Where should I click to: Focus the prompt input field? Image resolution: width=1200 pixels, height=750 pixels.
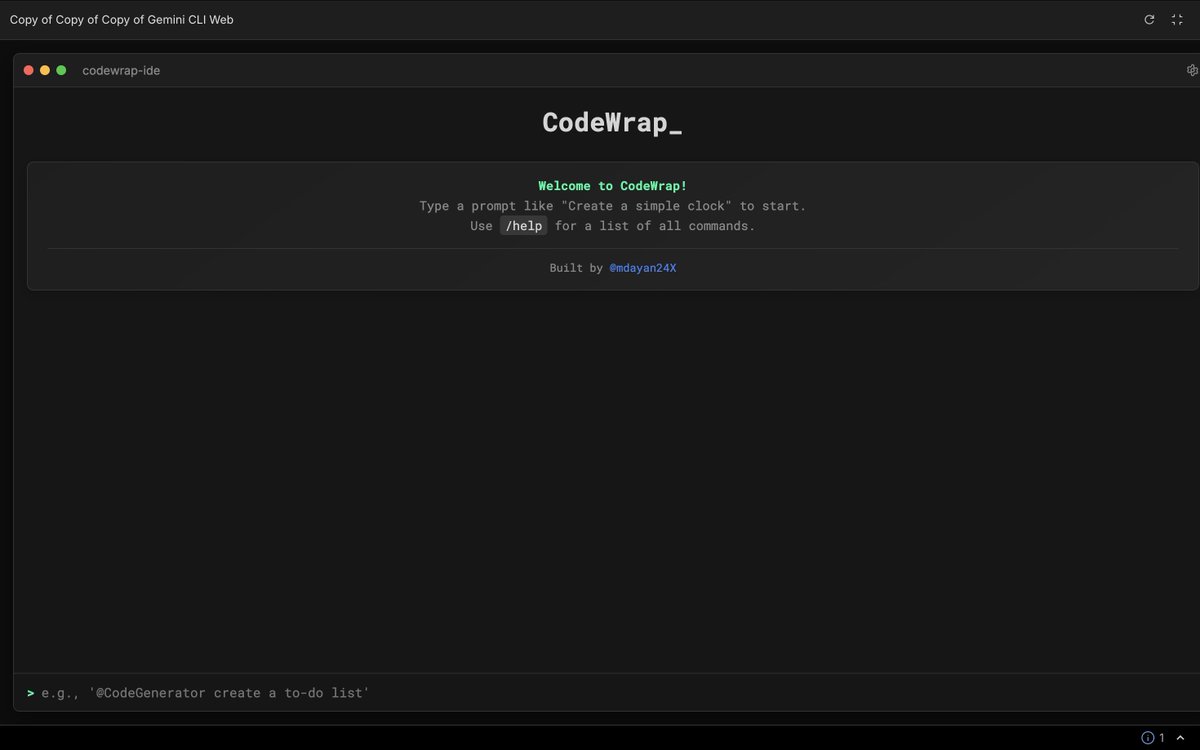point(611,692)
